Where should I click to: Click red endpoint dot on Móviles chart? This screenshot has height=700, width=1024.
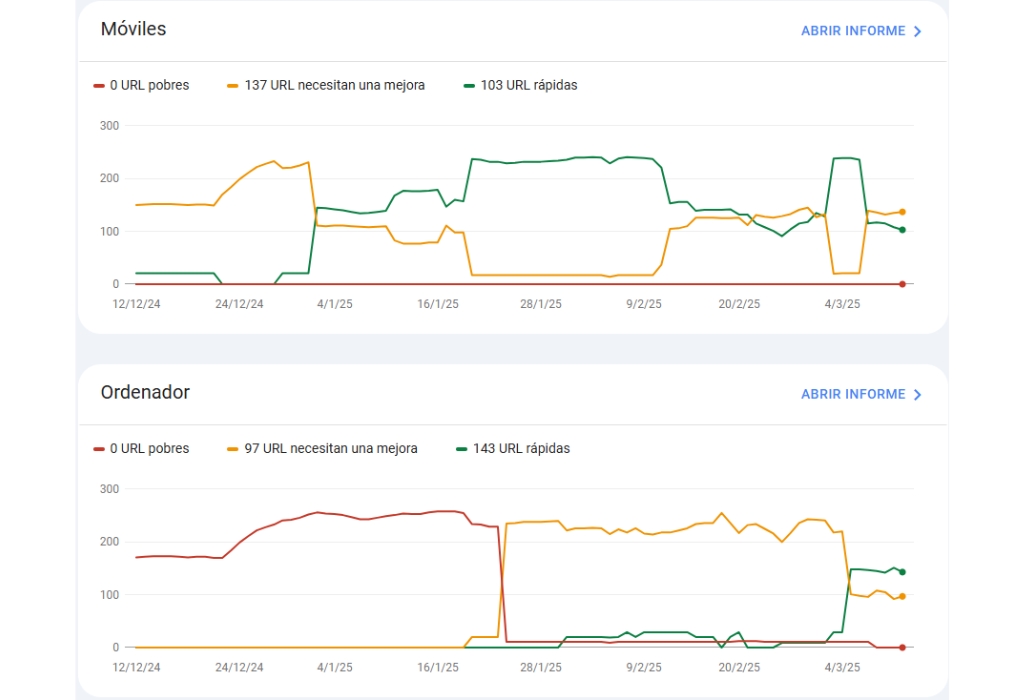click(902, 284)
